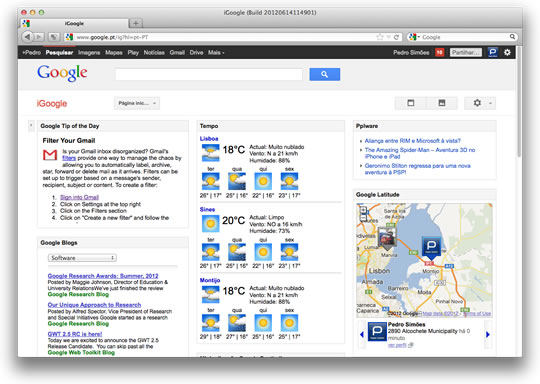This screenshot has width=540, height=384.
Task: Click the Google Web Toolkit Blog label
Action: point(81,352)
